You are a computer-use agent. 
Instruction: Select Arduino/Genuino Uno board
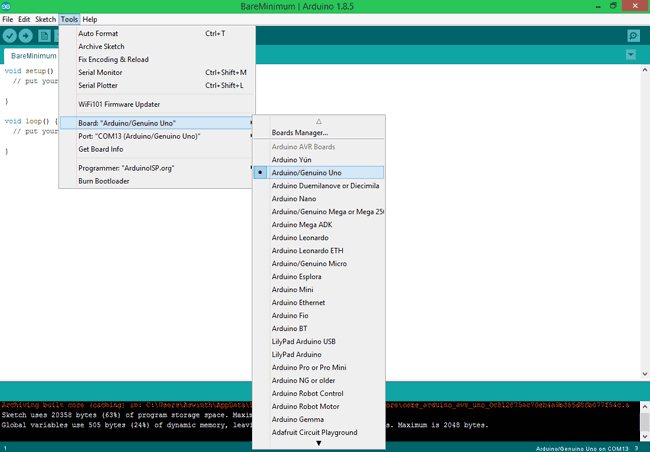pos(319,173)
